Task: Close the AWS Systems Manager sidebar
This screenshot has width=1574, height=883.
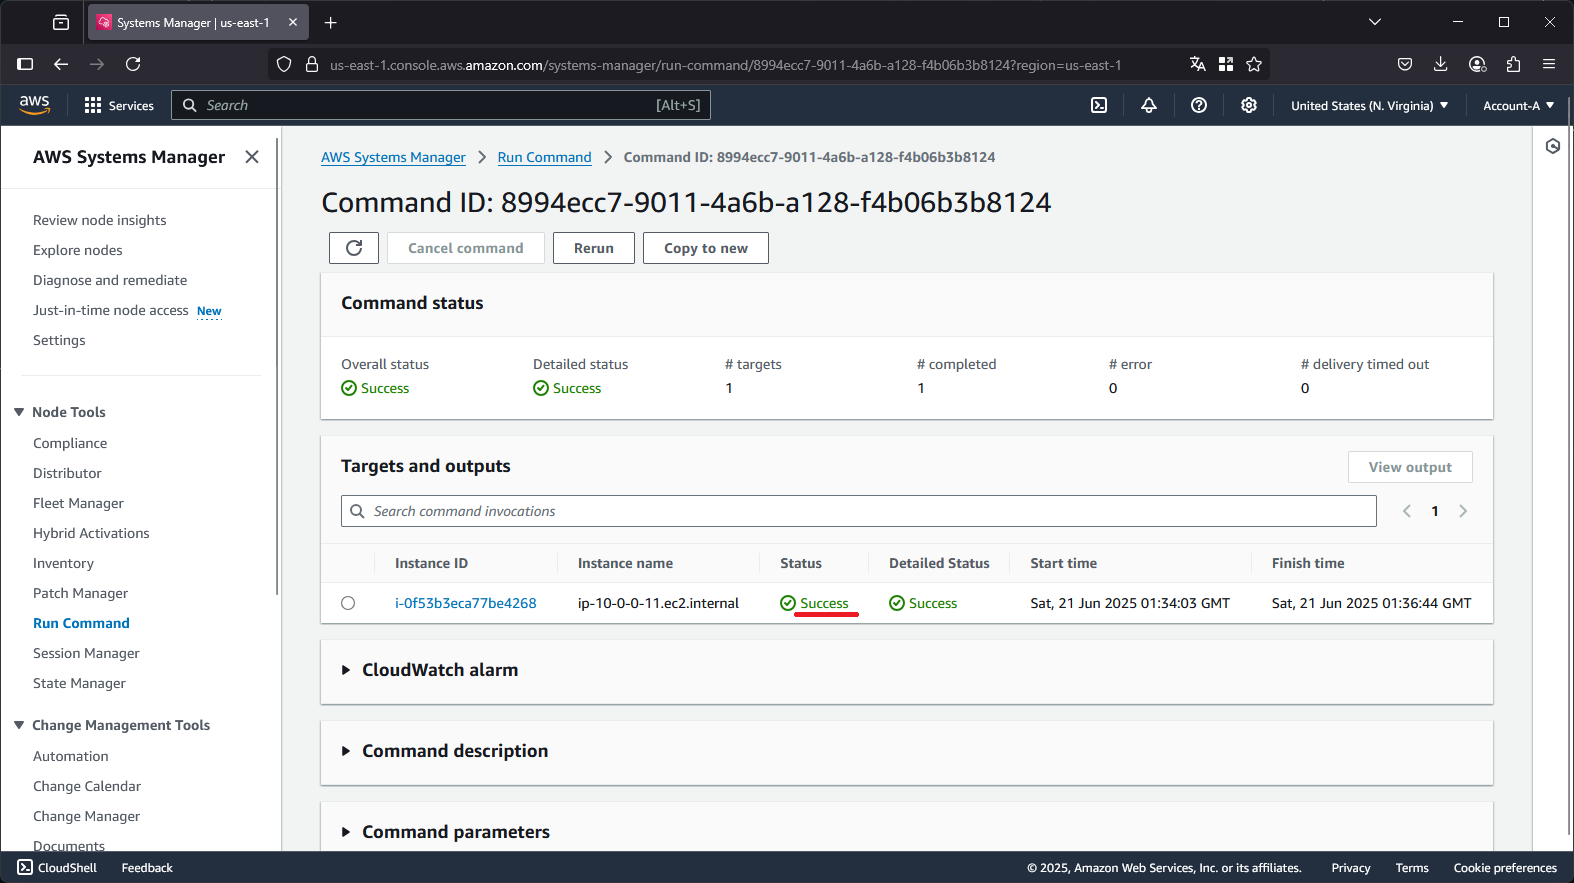Action: click(252, 157)
